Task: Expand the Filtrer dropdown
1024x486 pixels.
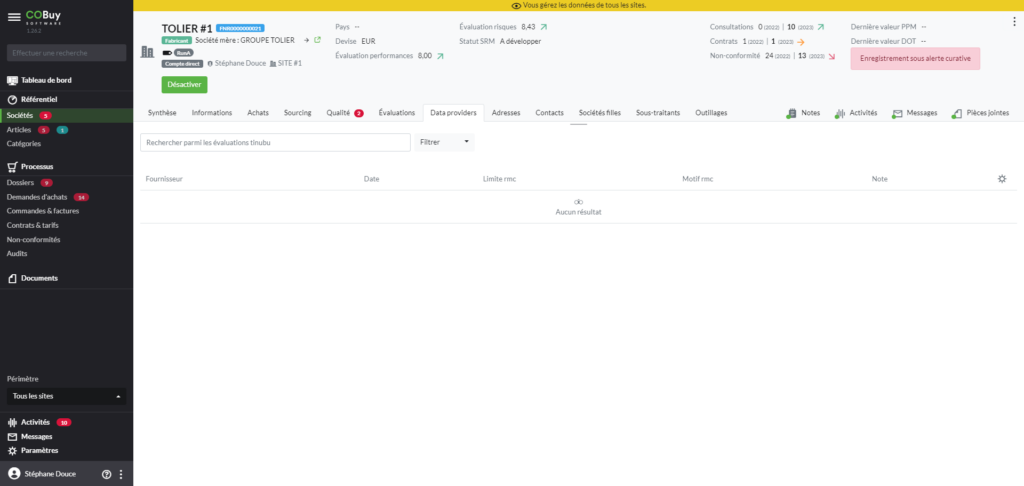Action: (x=445, y=143)
